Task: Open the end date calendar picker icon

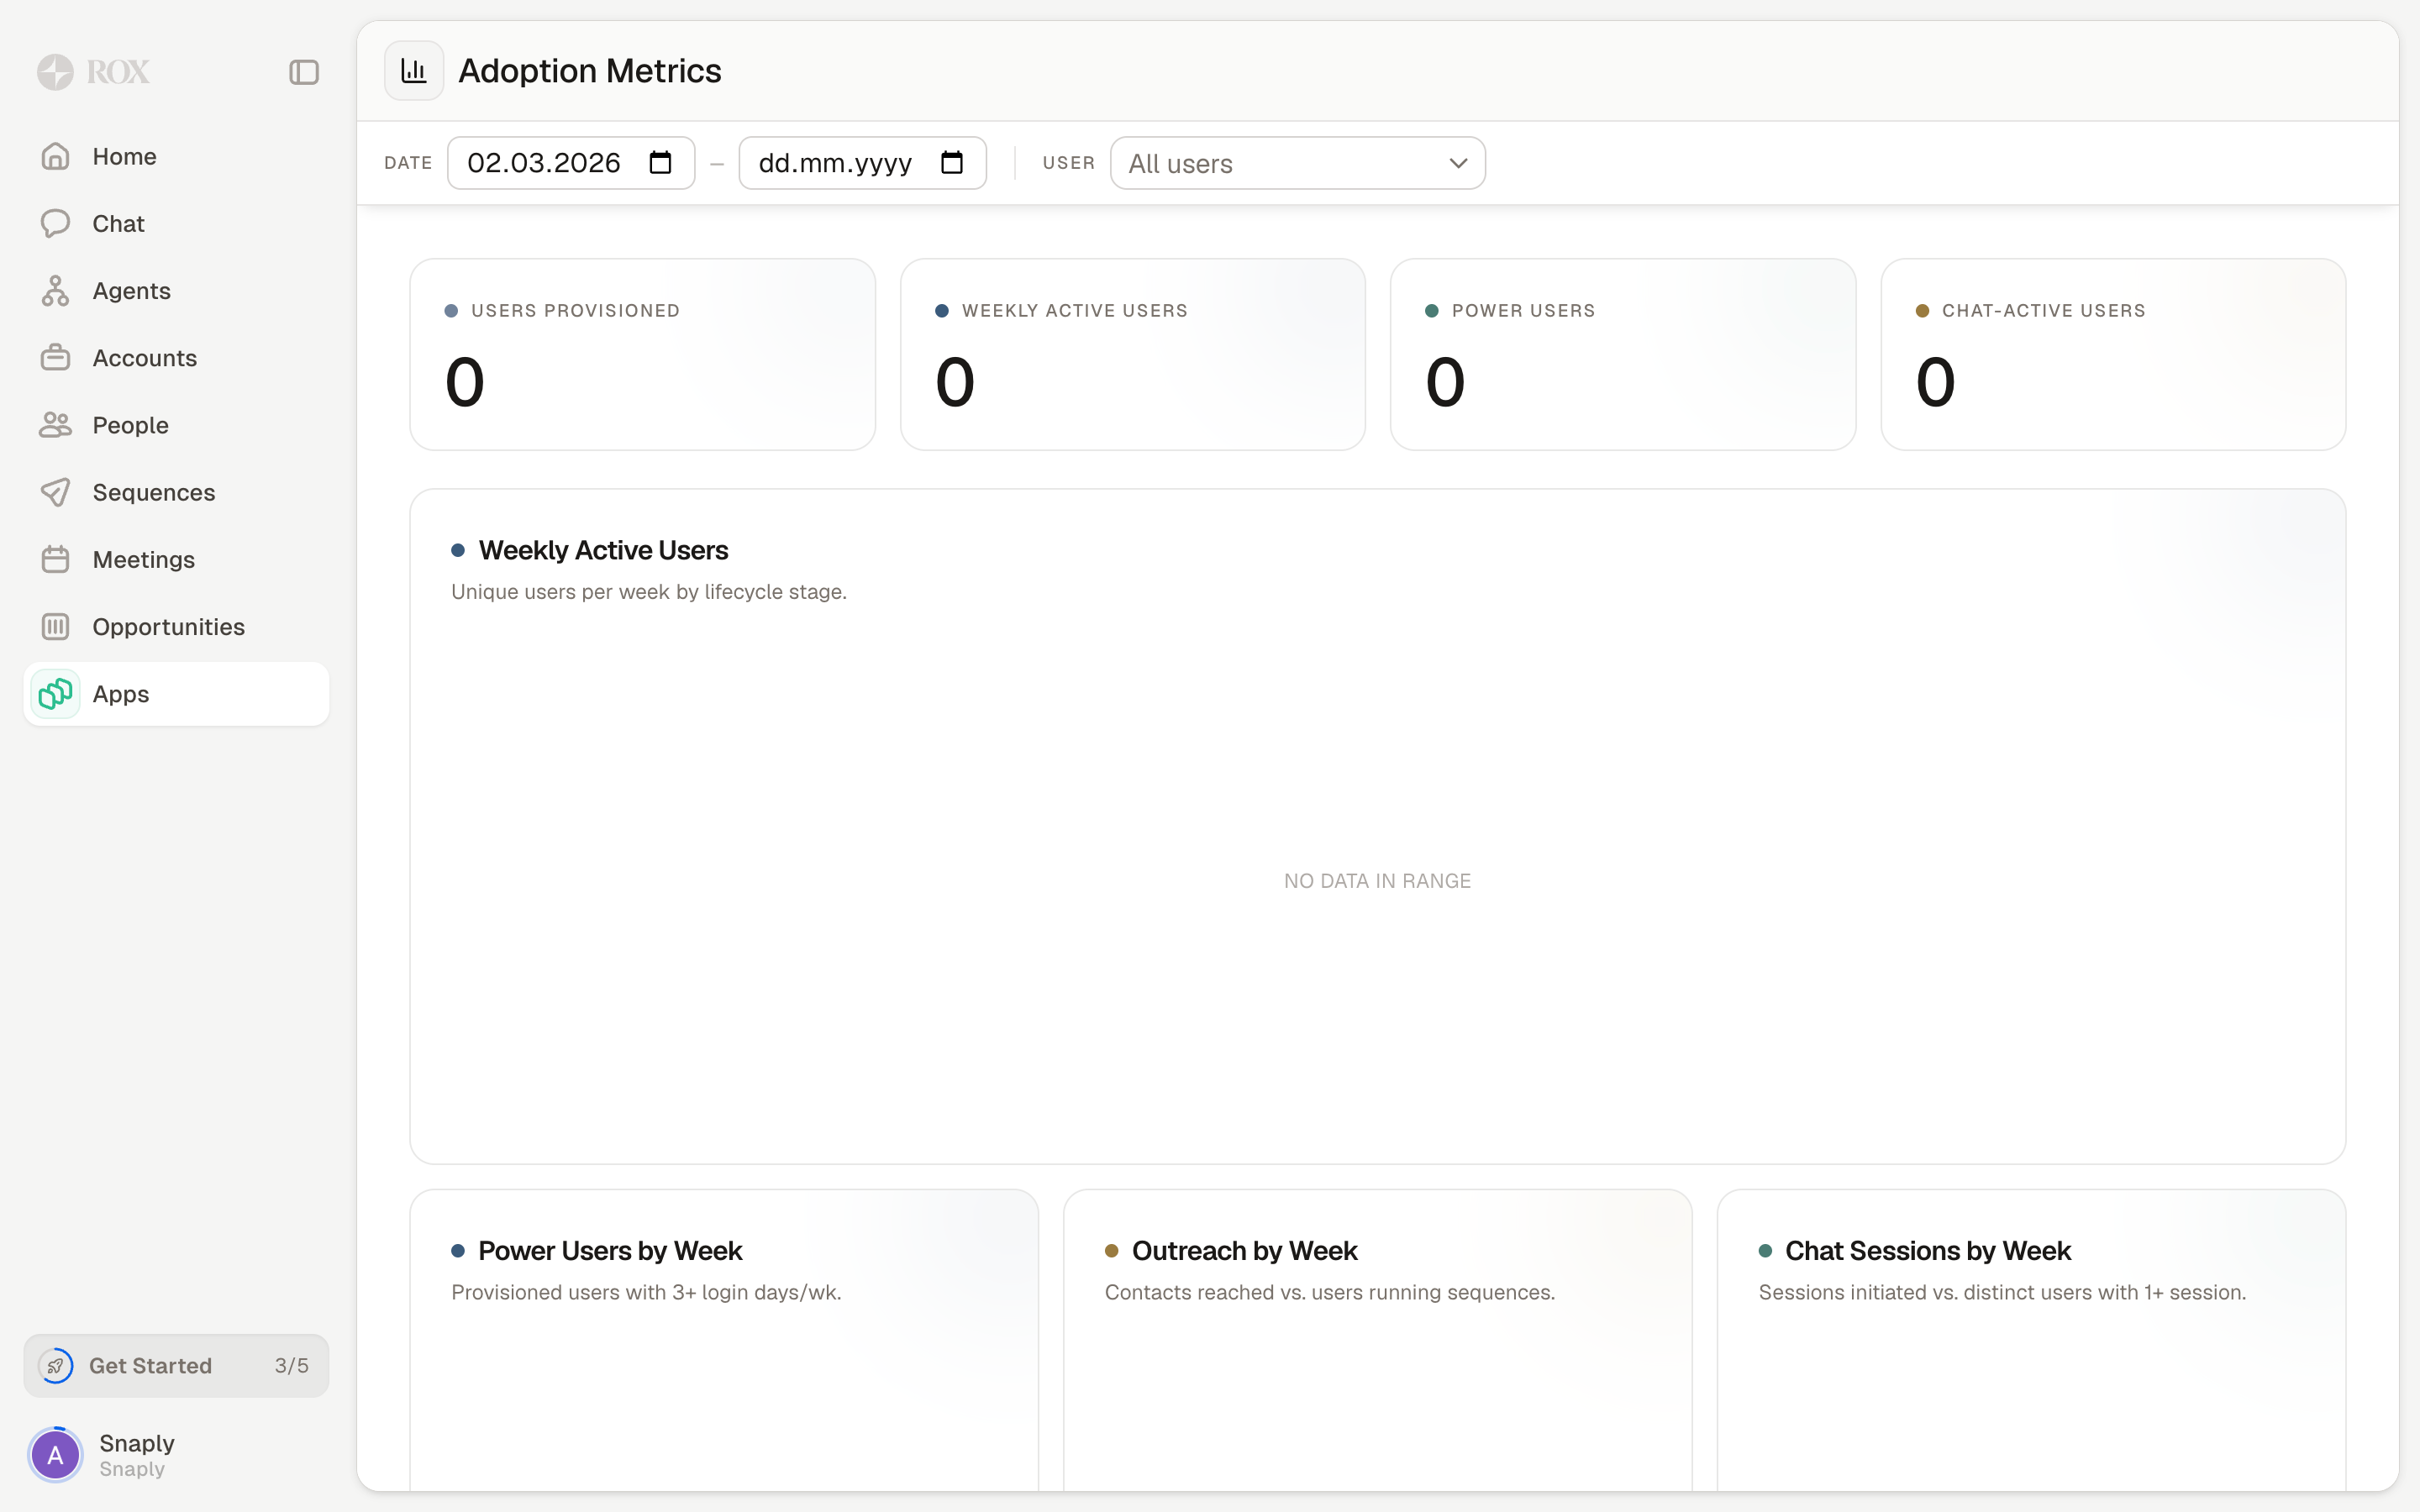Action: 952,162
